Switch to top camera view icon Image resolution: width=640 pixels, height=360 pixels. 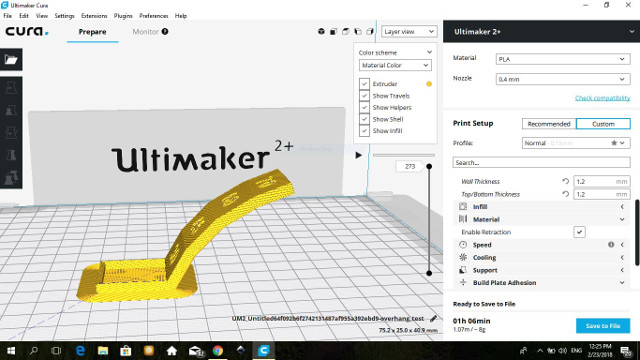(346, 31)
